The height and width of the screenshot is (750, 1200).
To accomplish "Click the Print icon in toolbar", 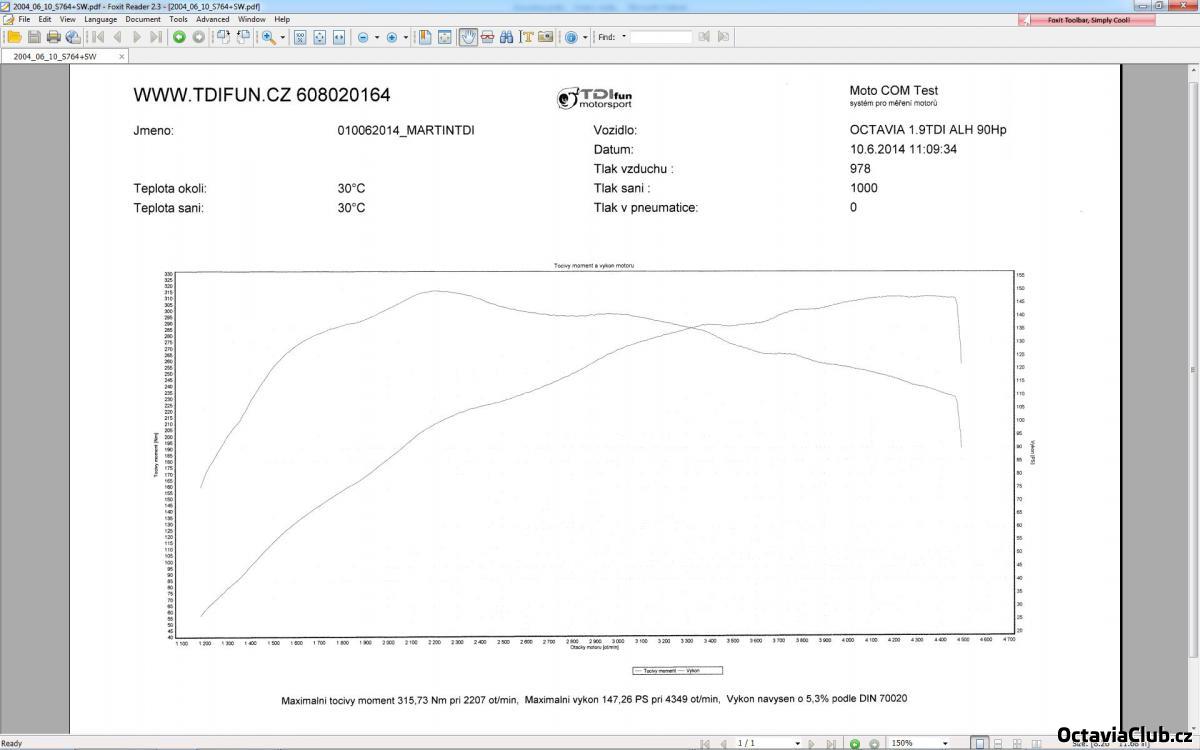I will tap(53, 37).
